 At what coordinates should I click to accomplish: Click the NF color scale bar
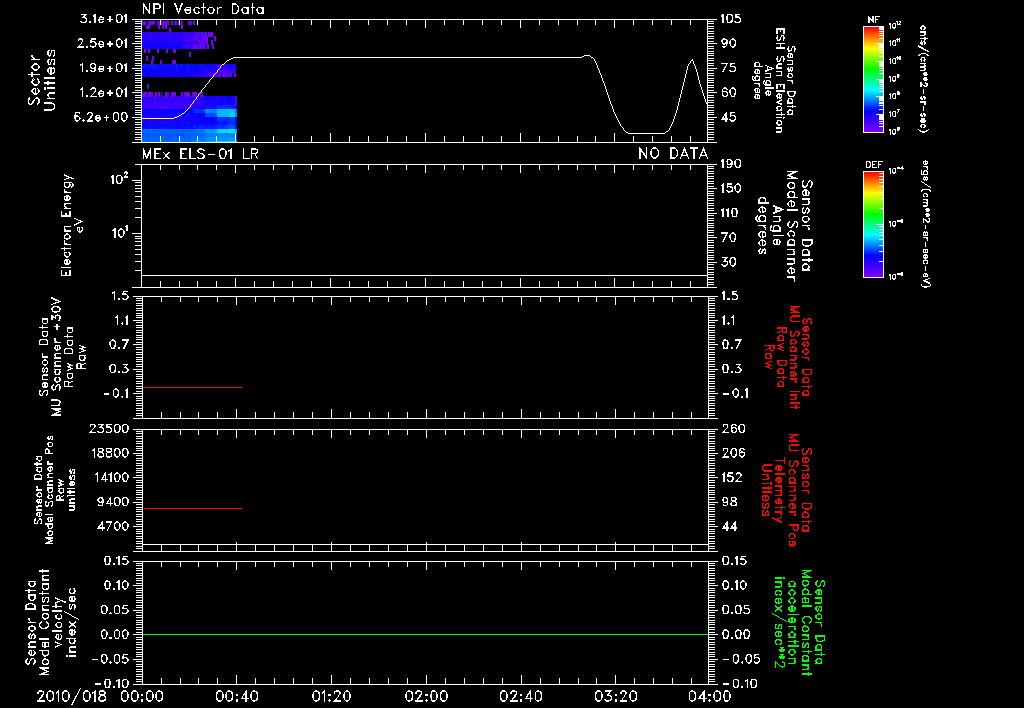(874, 78)
